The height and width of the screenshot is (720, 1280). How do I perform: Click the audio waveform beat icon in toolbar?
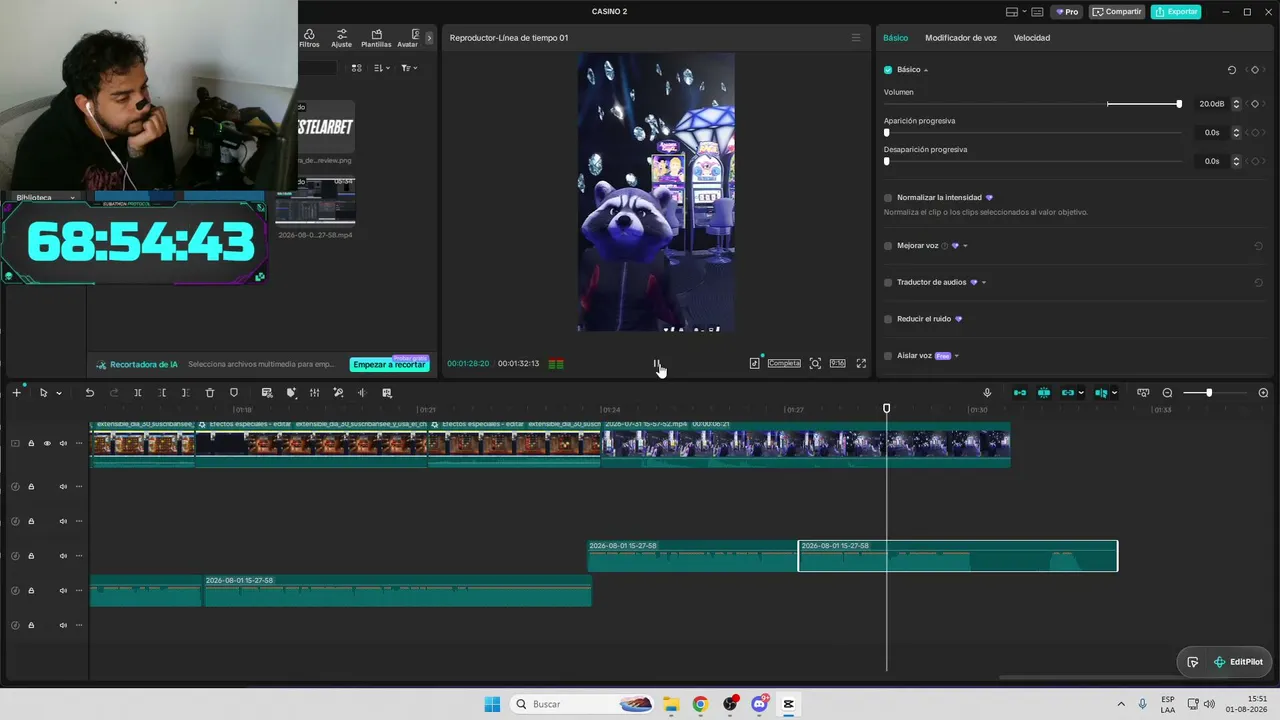362,393
